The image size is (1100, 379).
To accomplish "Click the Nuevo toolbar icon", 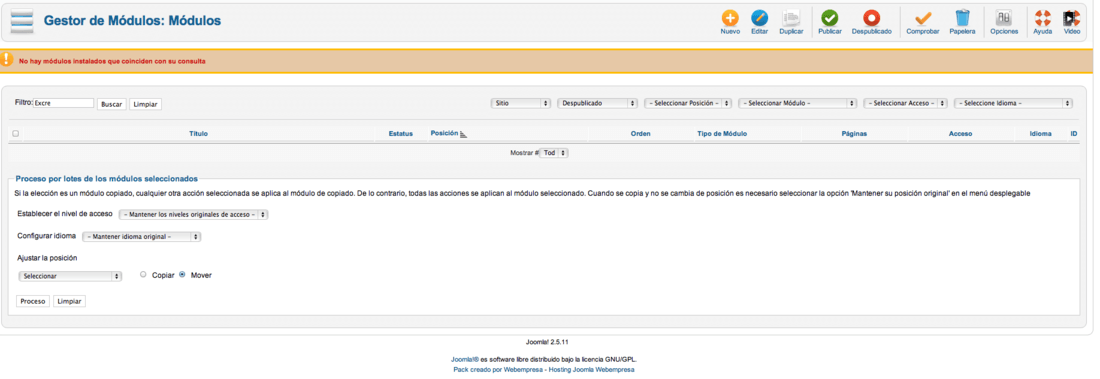I will point(730,18).
